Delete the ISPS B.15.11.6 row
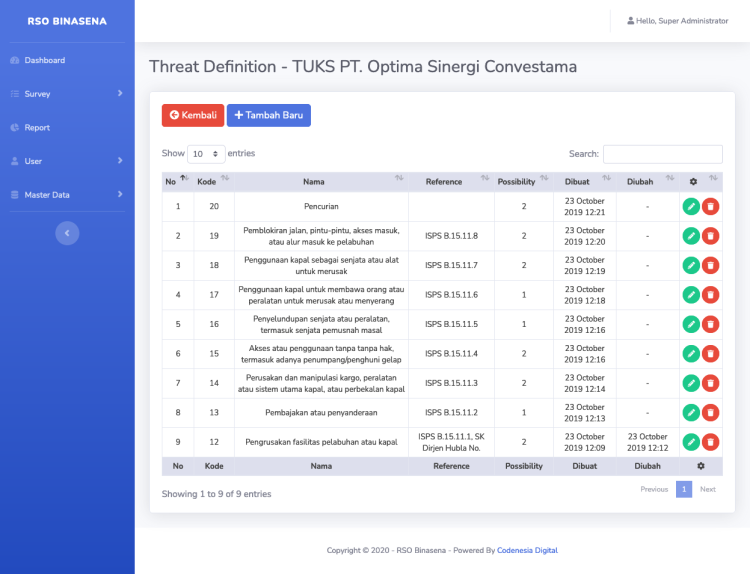The image size is (750, 574). pos(710,295)
